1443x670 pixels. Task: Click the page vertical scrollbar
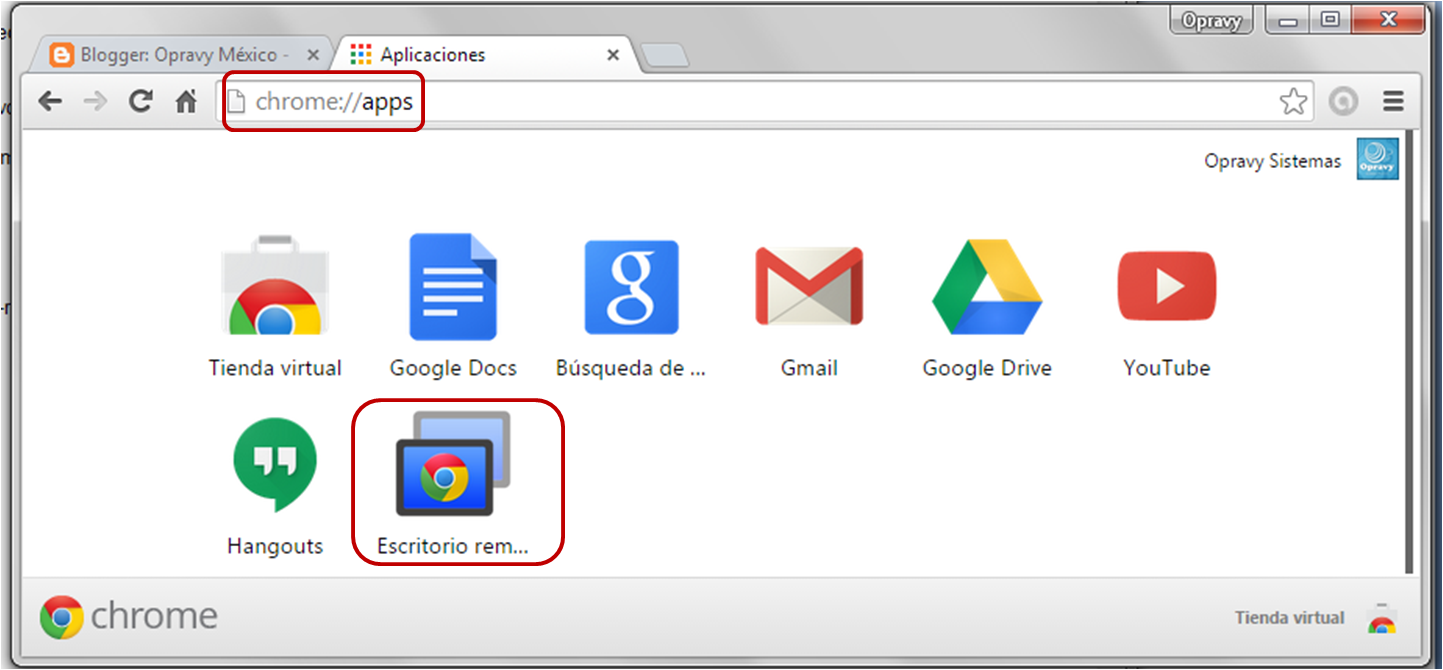pyautogui.click(x=1410, y=350)
